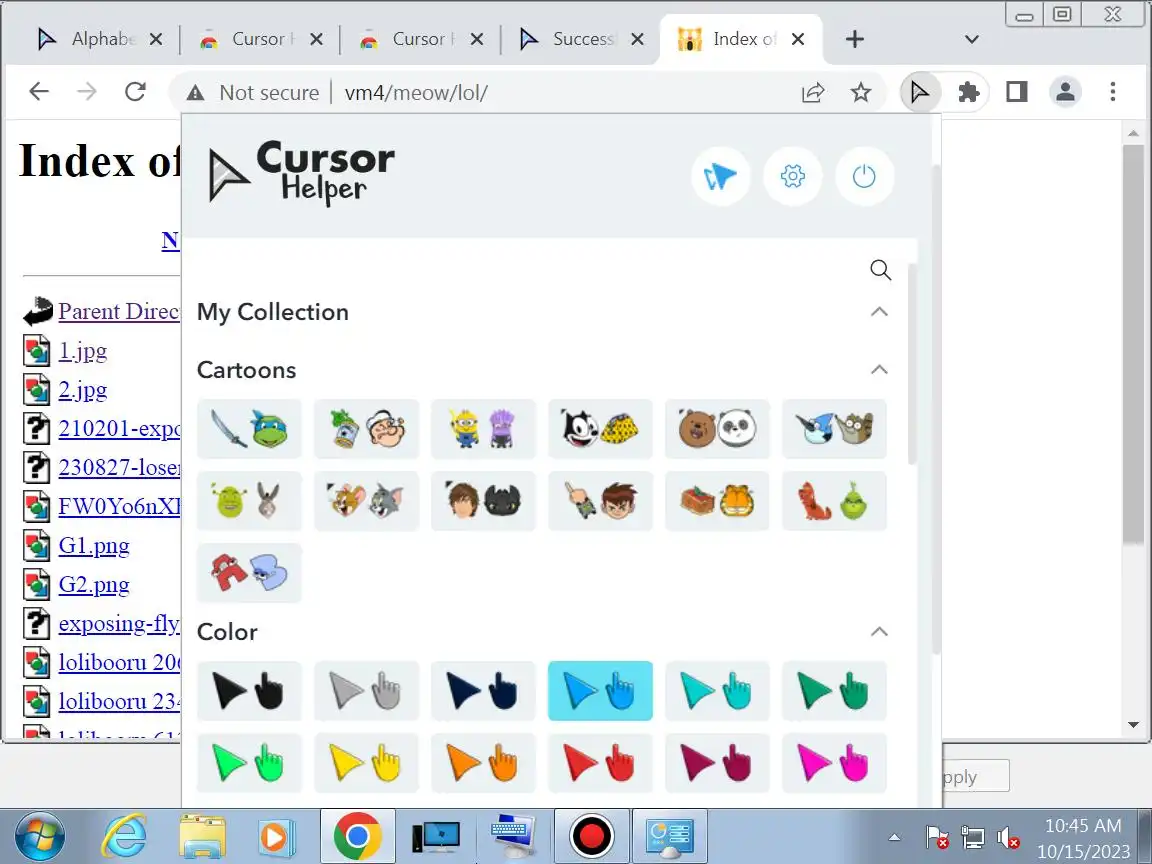
Task: Apply the gray color cursor
Action: 366,691
